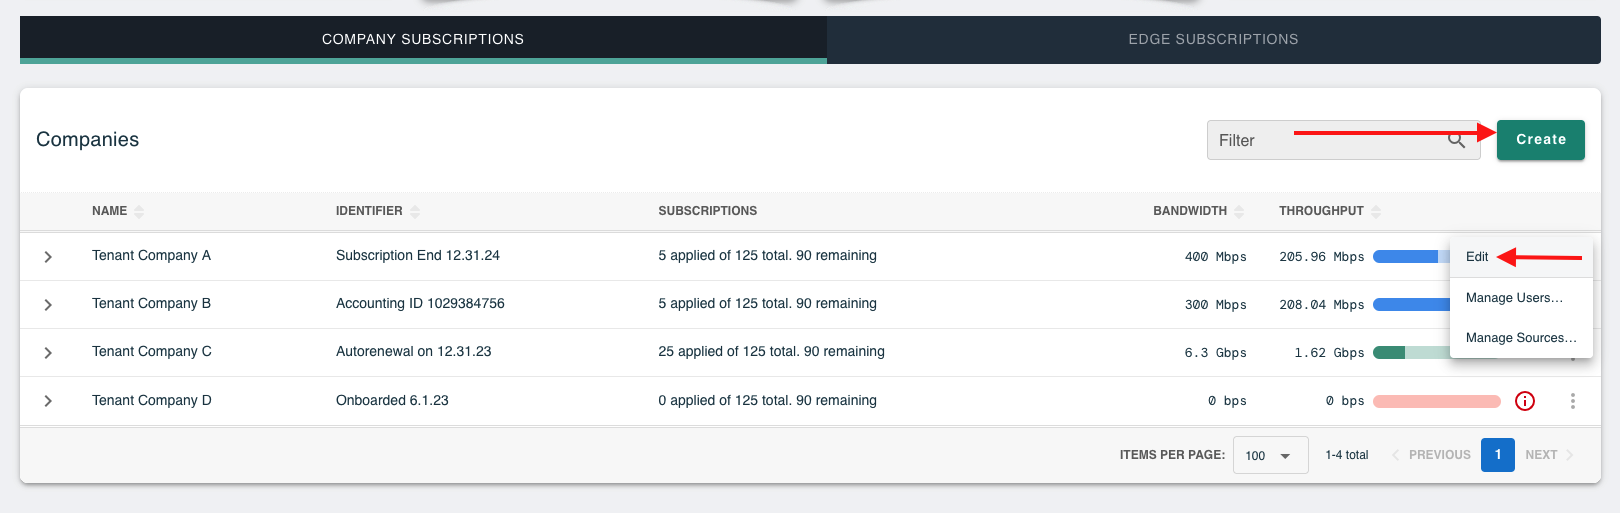Sort by the Bandwidth column arrows
This screenshot has height=513, width=1620.
tap(1239, 211)
